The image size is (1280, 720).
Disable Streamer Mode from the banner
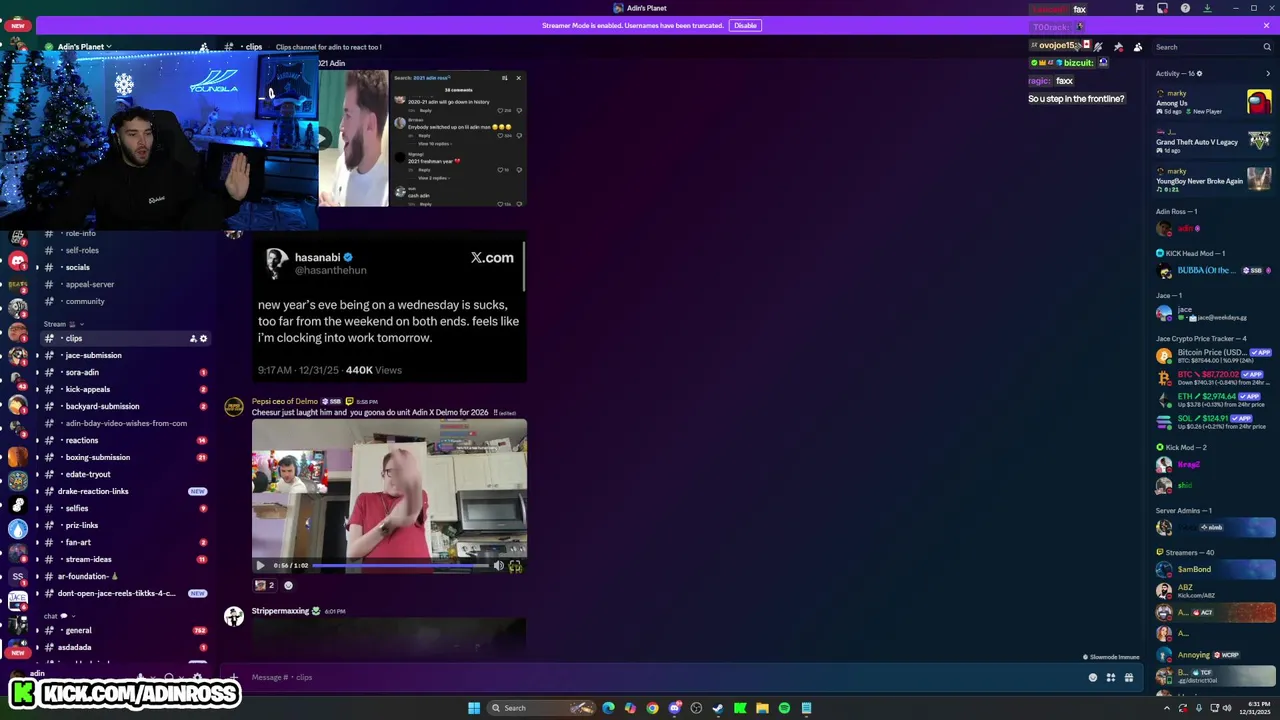[x=745, y=26]
